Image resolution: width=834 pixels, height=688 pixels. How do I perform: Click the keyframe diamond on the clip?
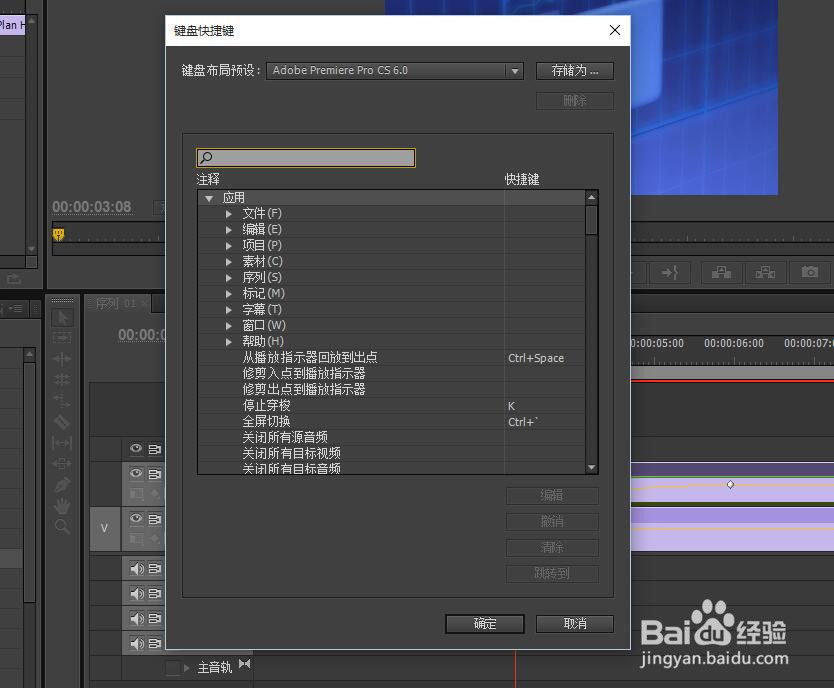[730, 484]
